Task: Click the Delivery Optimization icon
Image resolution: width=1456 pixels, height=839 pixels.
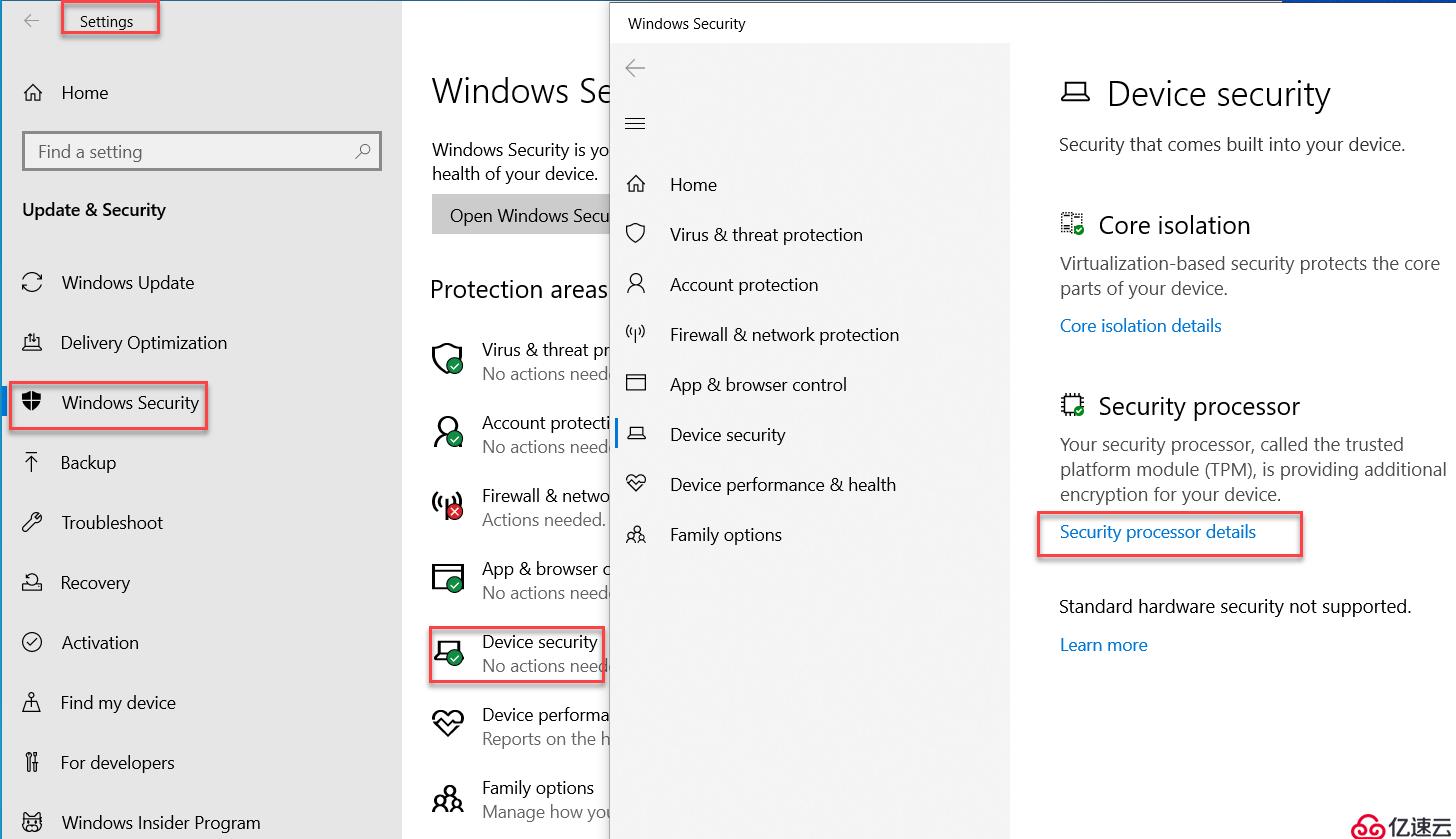Action: coord(32,343)
